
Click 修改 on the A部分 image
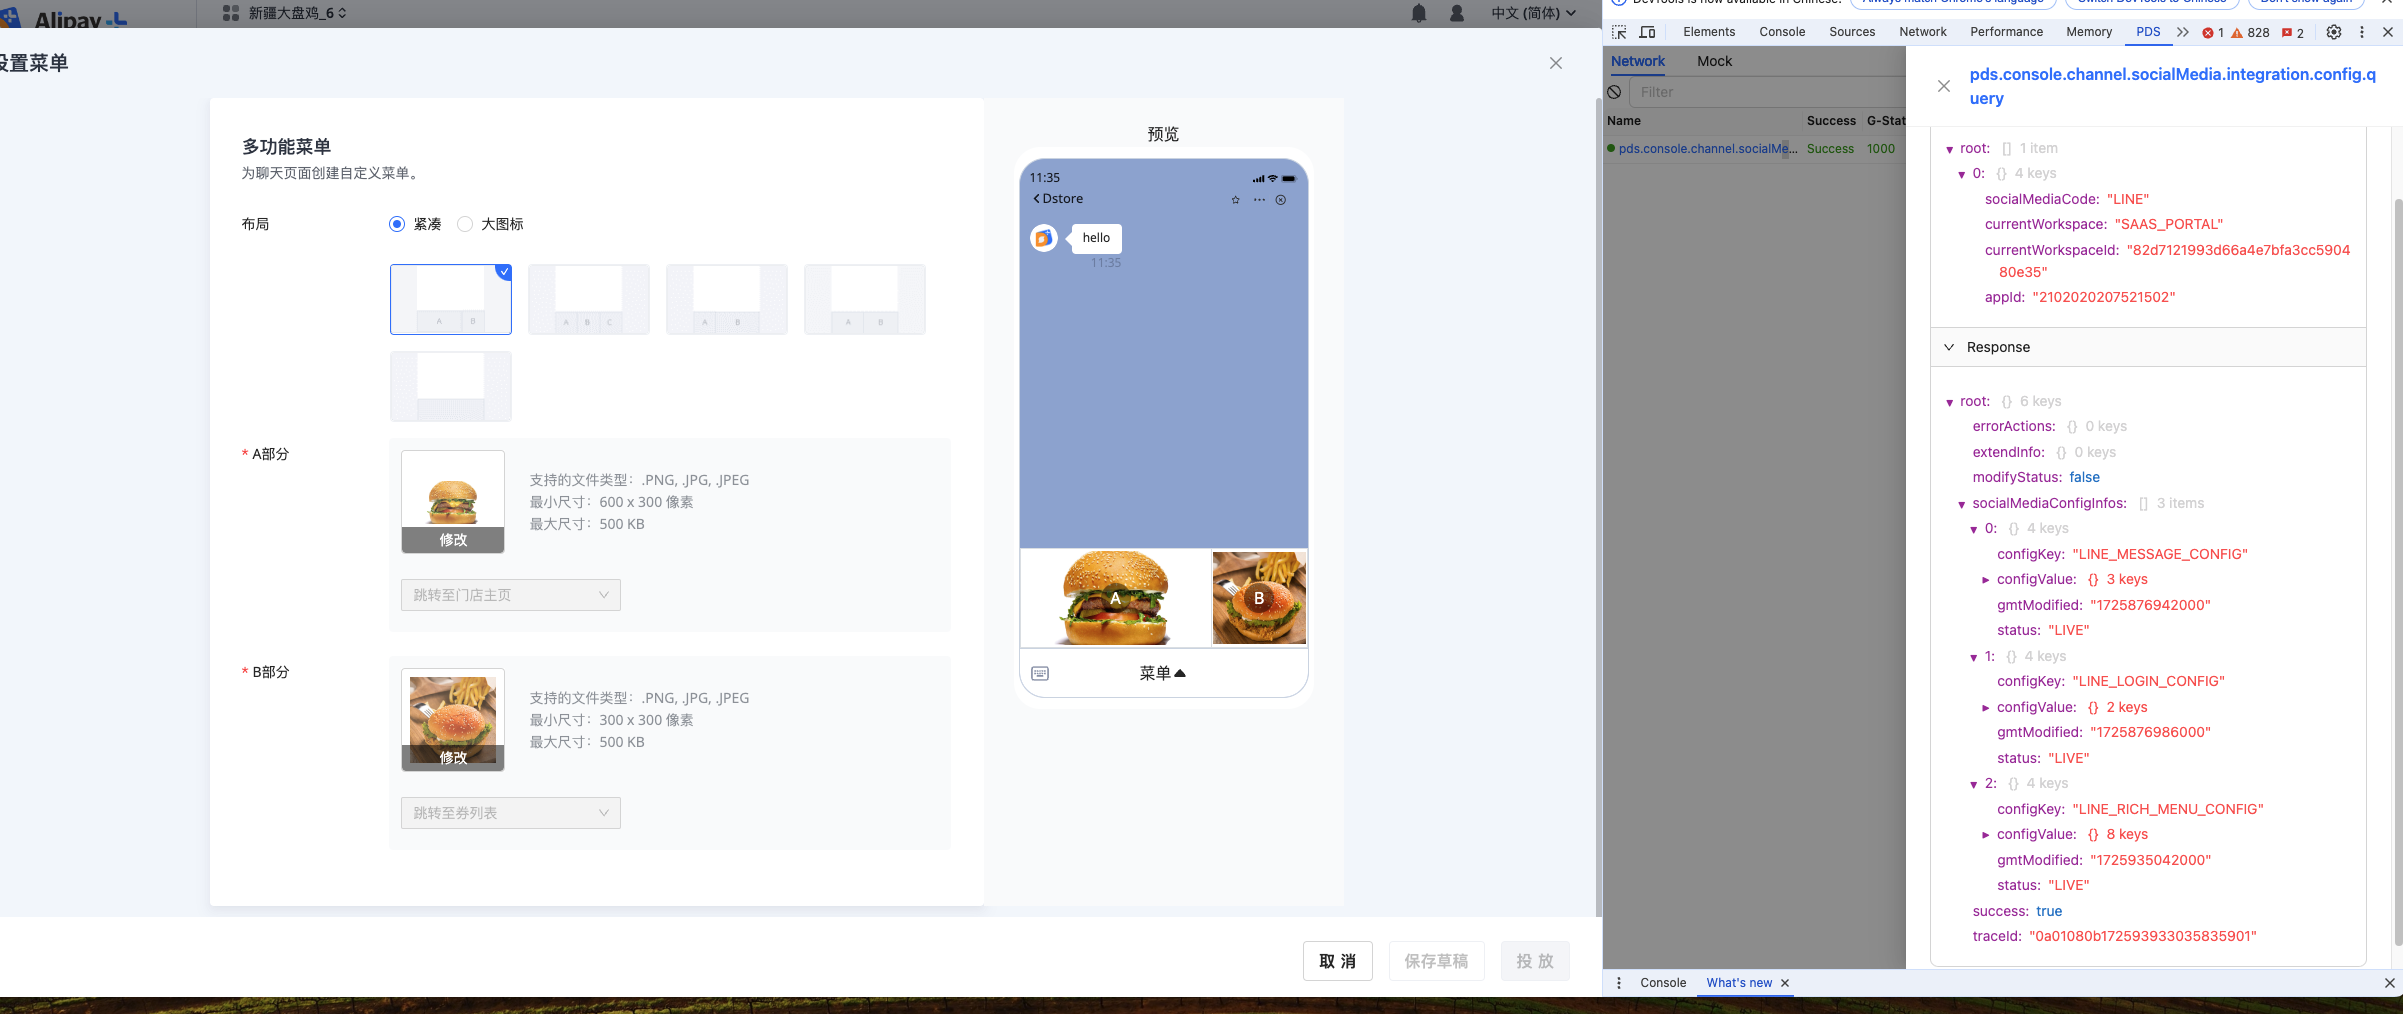(453, 540)
